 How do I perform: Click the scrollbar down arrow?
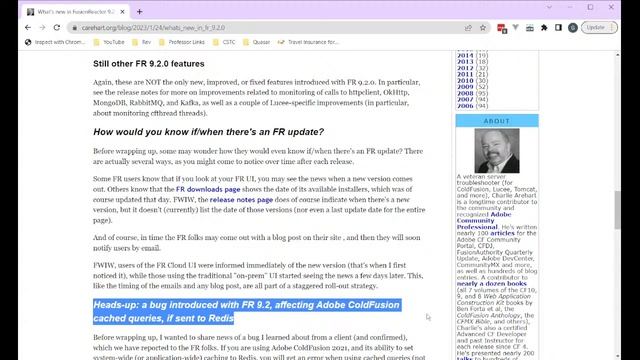pyautogui.click(x=618, y=356)
